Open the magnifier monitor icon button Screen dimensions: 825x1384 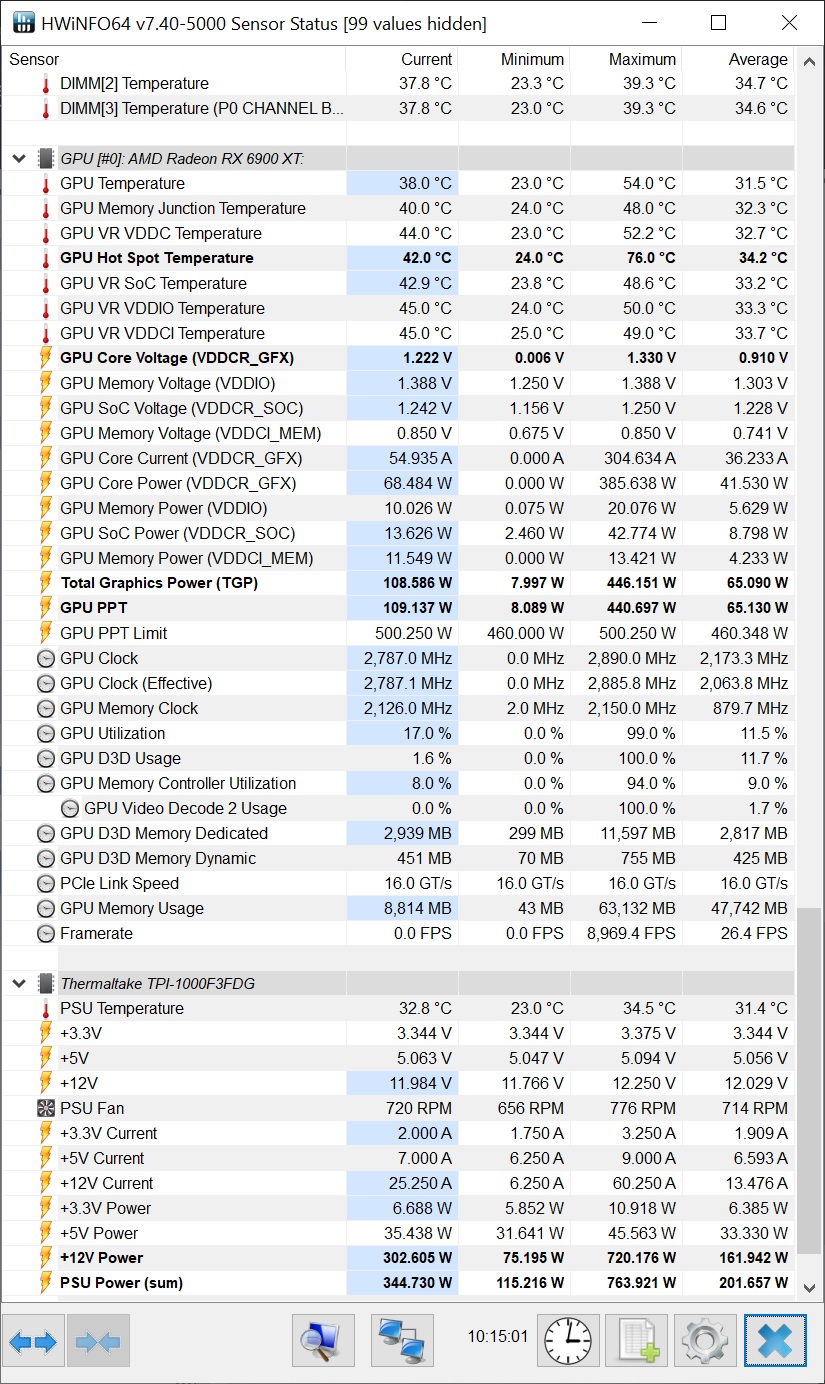click(x=323, y=1341)
